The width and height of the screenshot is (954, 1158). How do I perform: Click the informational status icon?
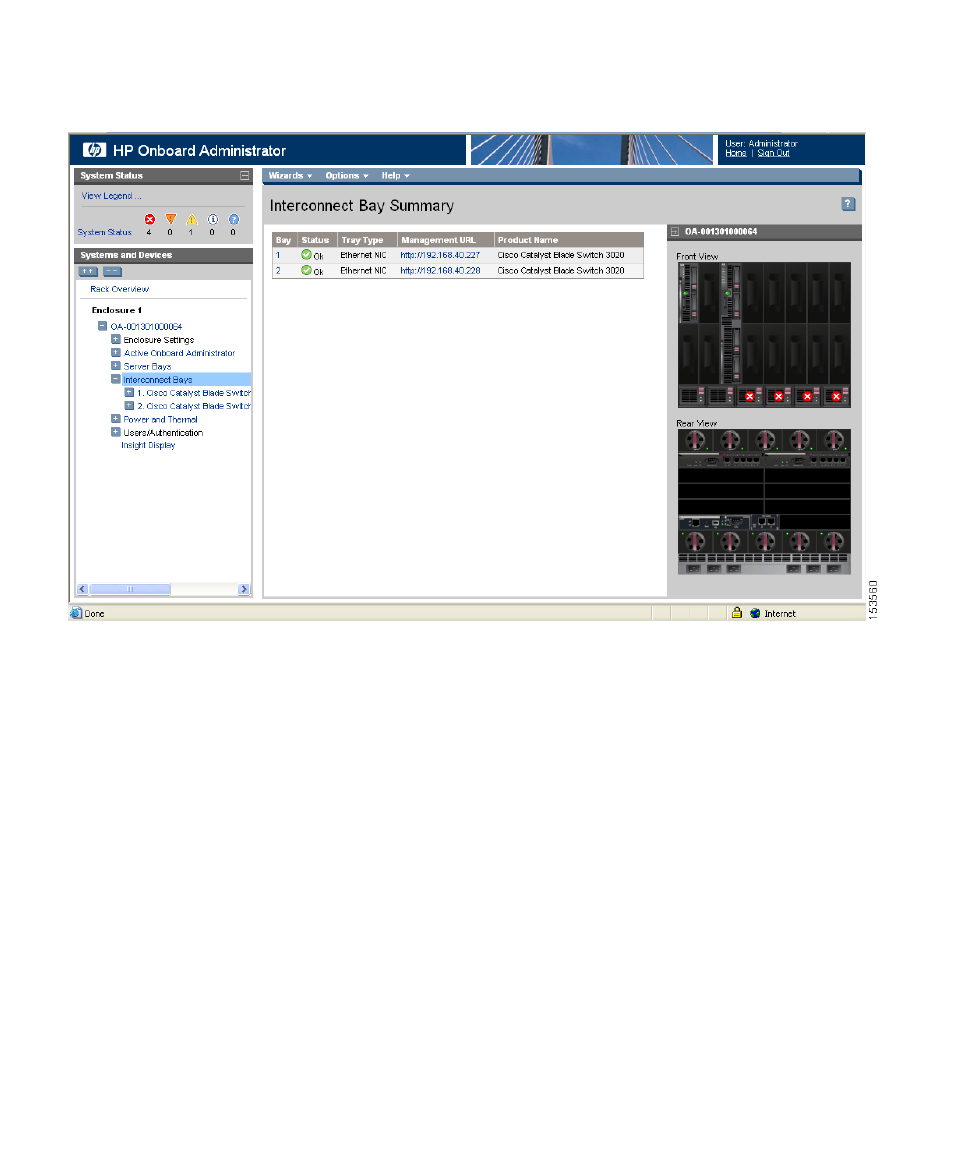click(213, 219)
